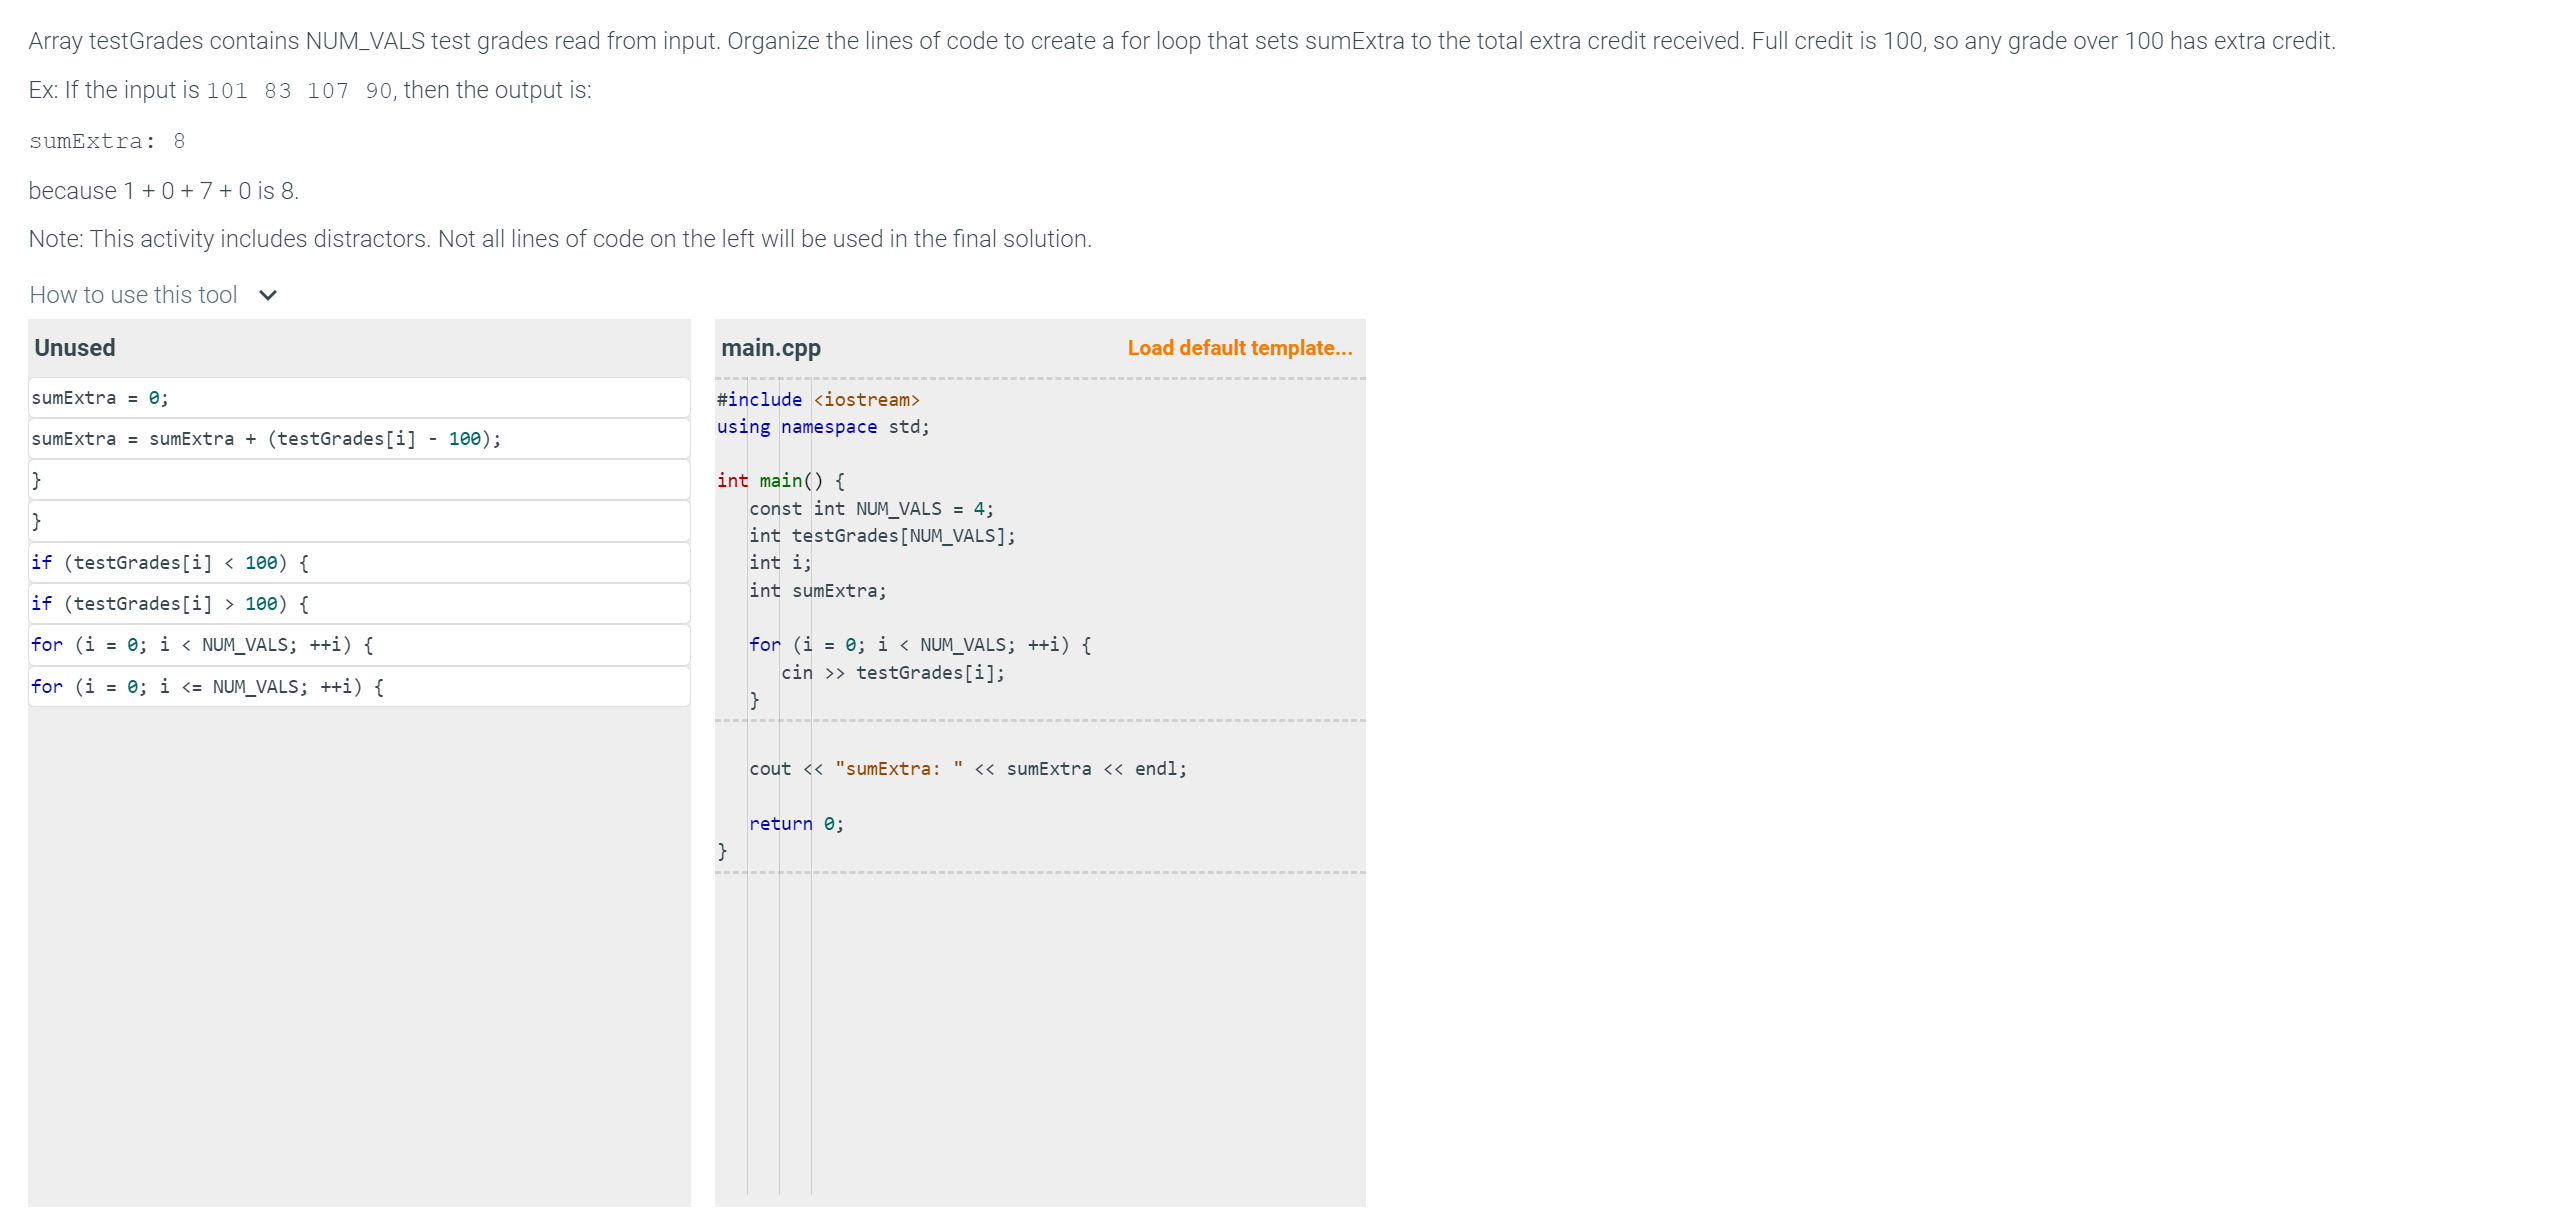Image resolution: width=2576 pixels, height=1214 pixels.
Task: Click the 'cout << "sumExtra: "' line in main.cpp
Action: (968, 769)
